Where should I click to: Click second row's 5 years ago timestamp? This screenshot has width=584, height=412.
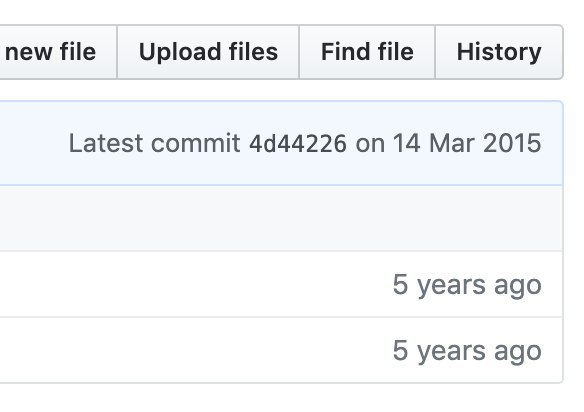467,351
